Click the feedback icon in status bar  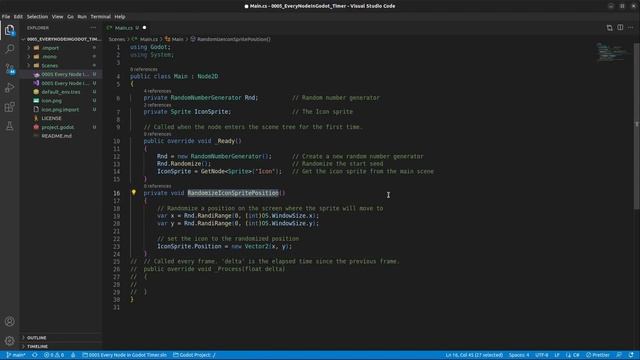pyautogui.click(x=619, y=355)
